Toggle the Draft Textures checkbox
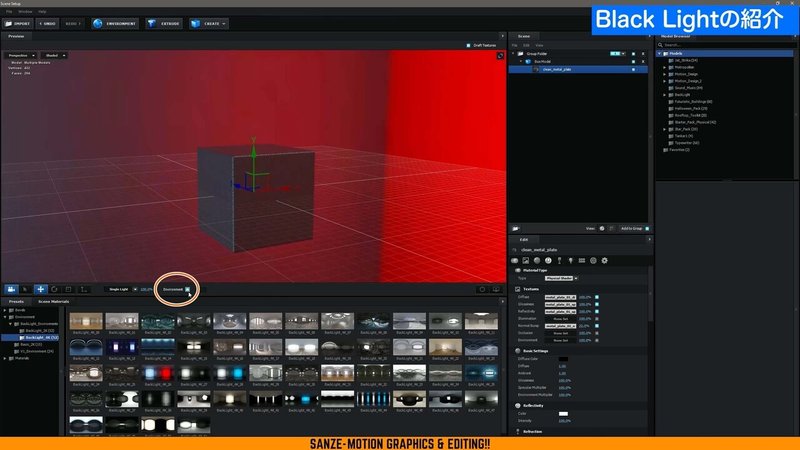Viewport: 800px width, 450px height. pos(468,45)
